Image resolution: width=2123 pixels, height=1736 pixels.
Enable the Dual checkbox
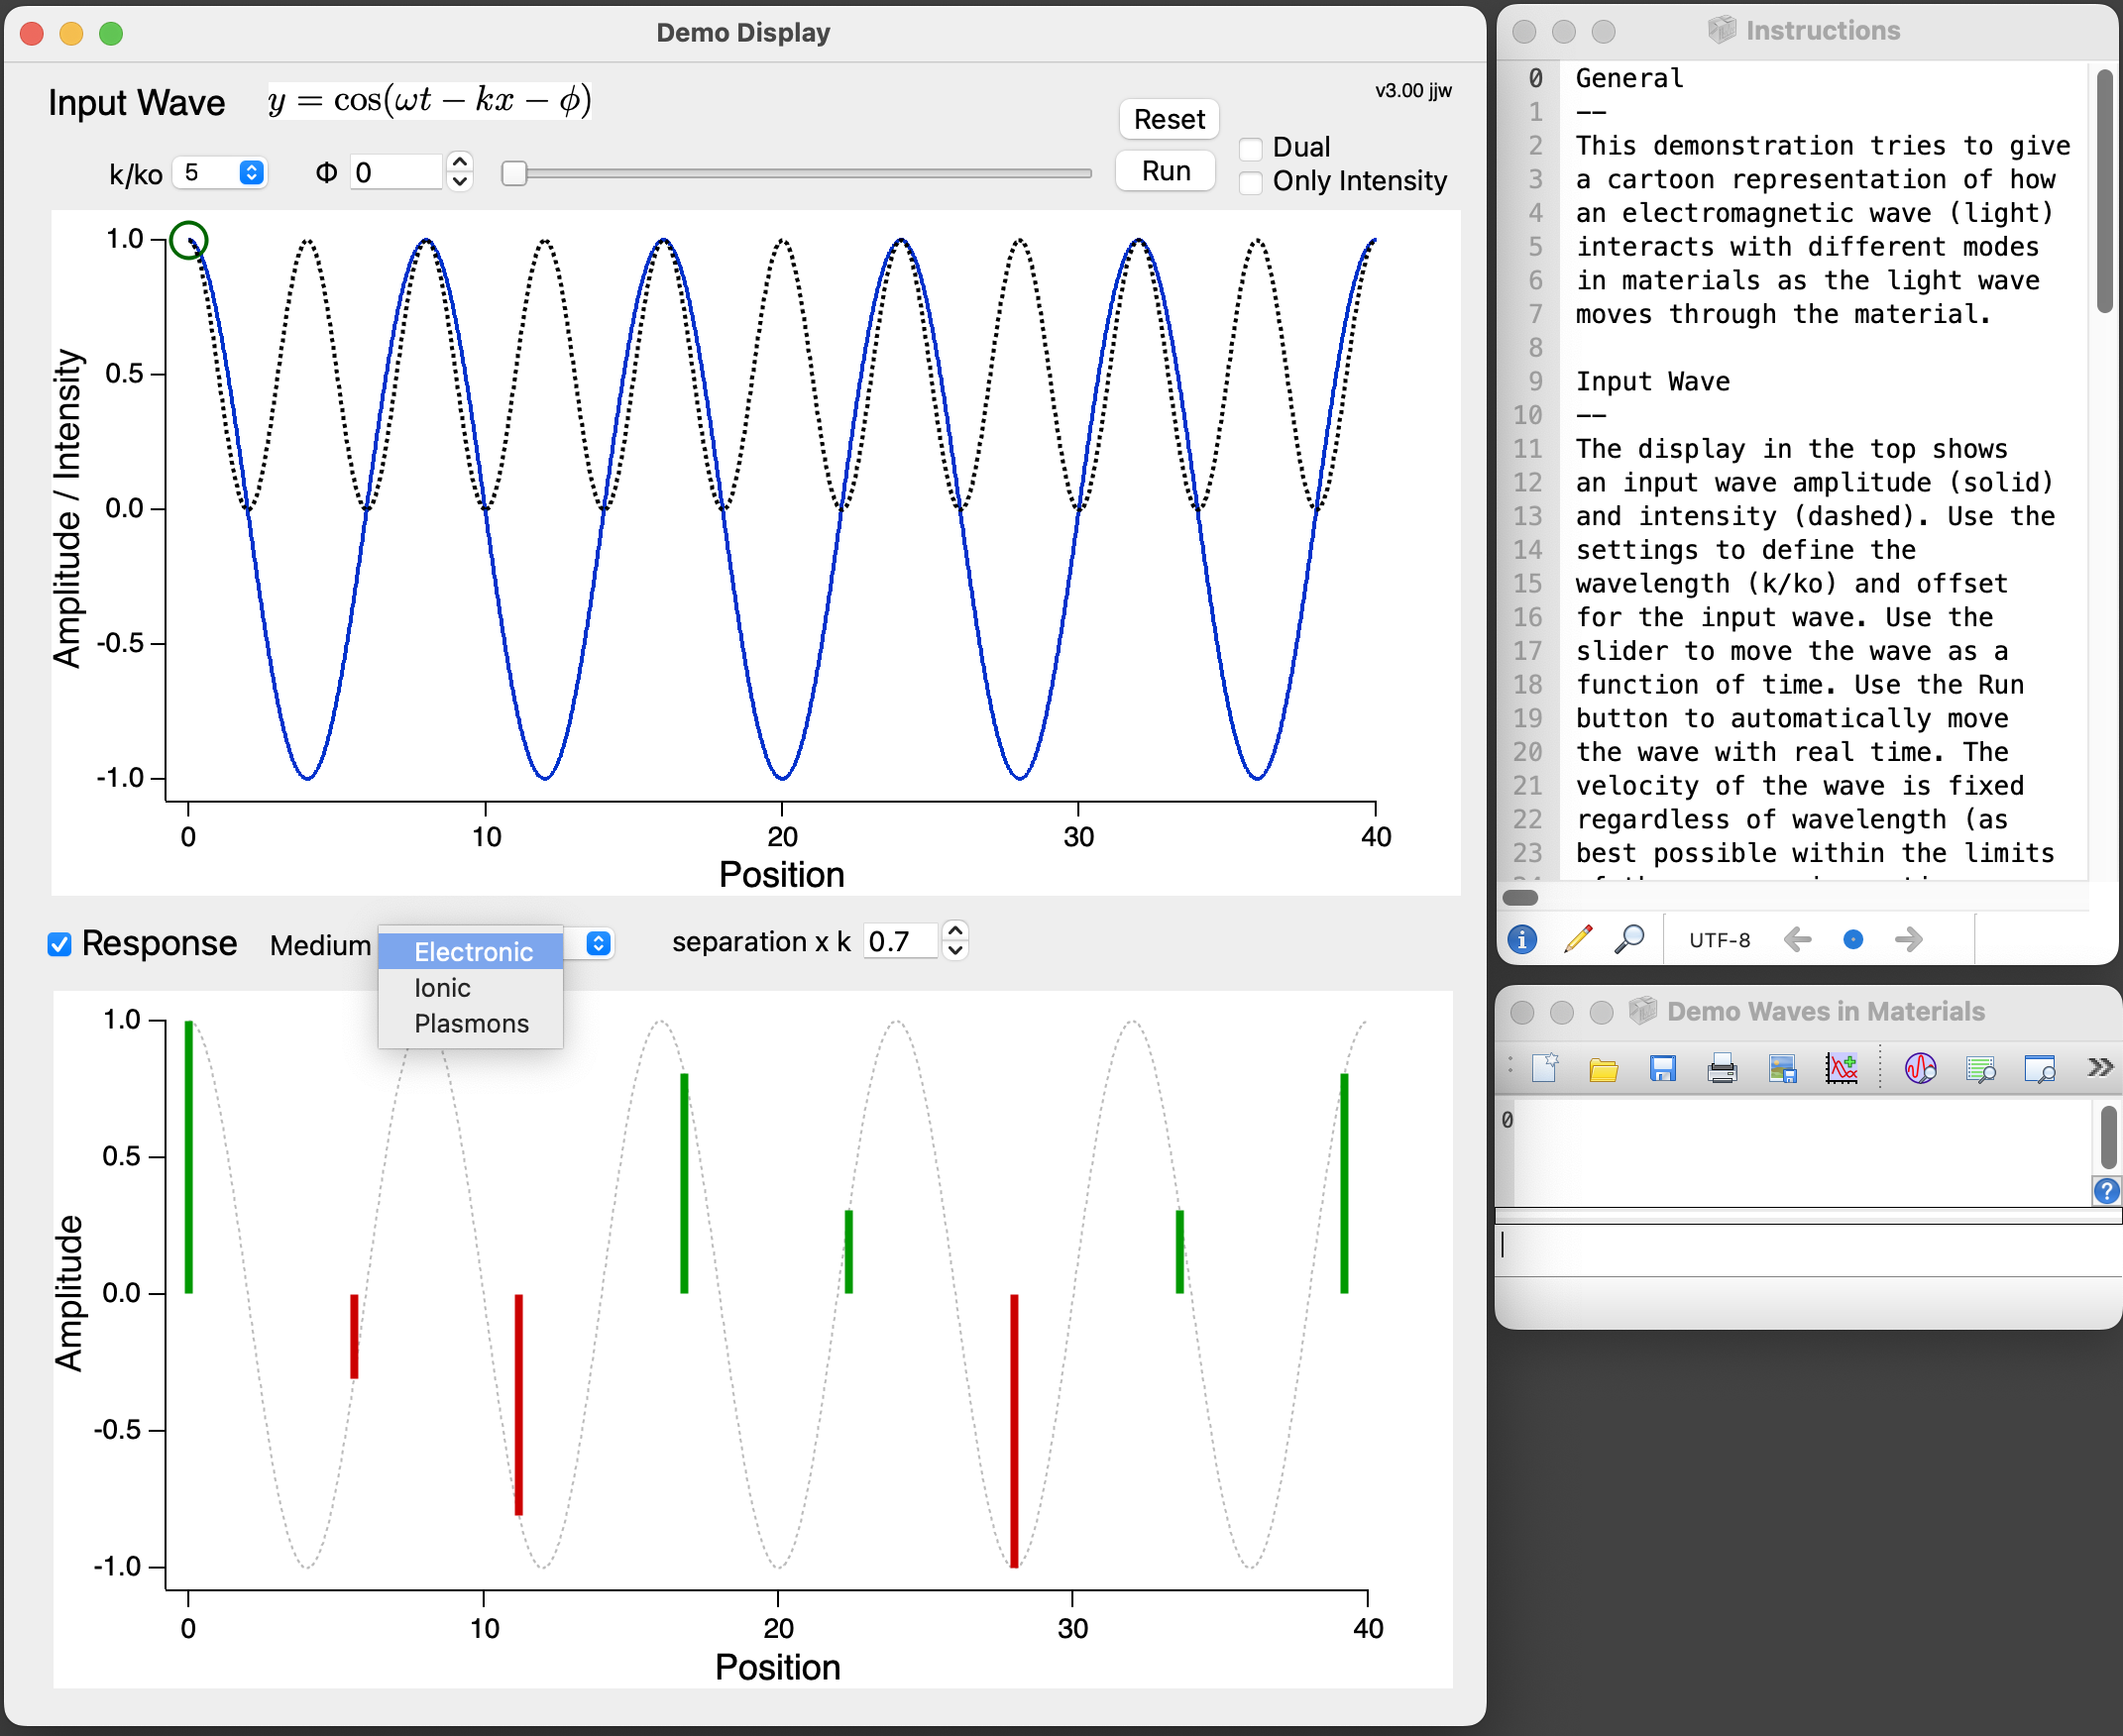1250,147
